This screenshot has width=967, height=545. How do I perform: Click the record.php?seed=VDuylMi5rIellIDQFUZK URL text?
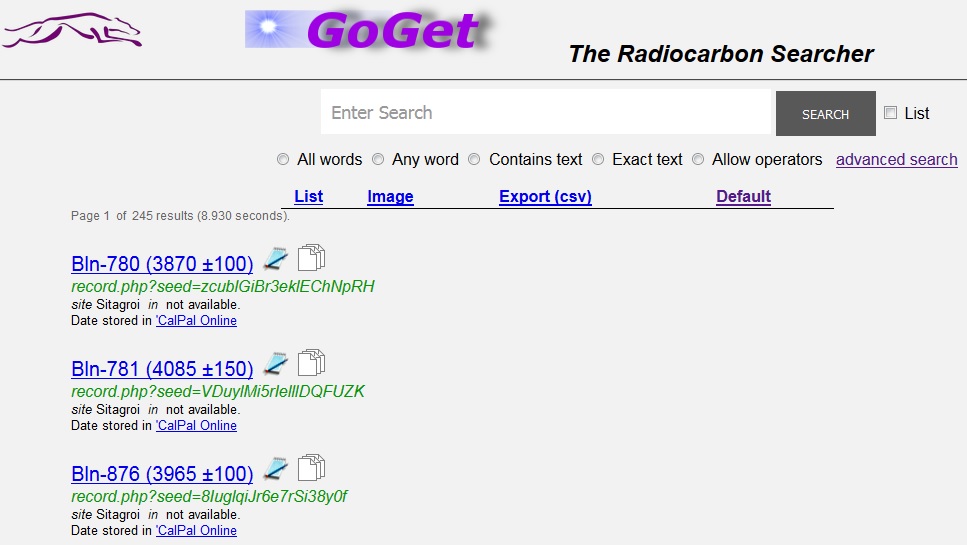coord(218,391)
